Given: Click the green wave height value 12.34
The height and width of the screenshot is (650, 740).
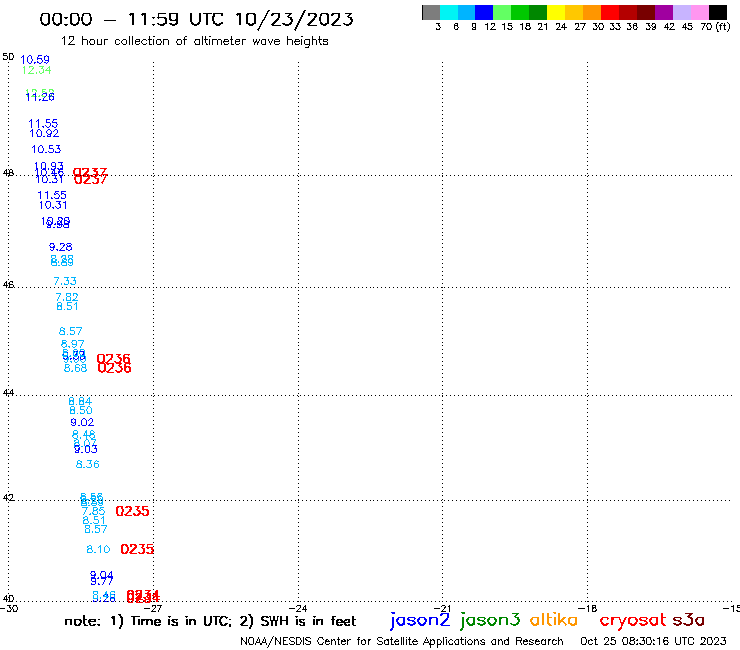Looking at the screenshot, I should [x=37, y=70].
